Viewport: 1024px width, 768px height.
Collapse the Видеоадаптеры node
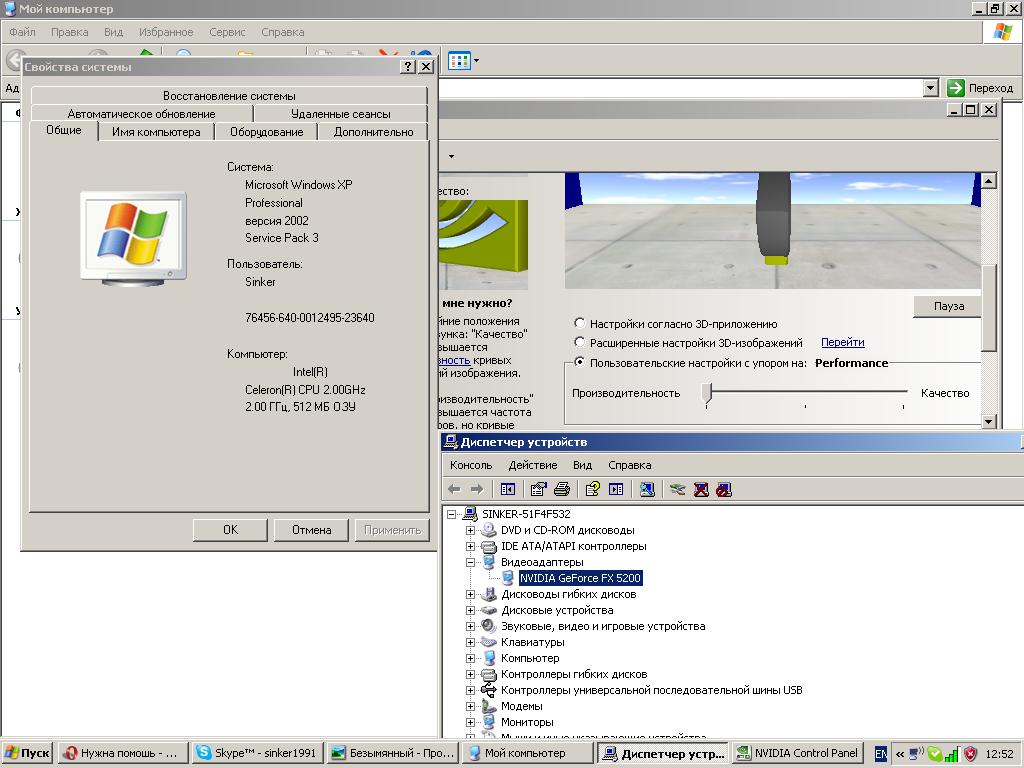470,562
